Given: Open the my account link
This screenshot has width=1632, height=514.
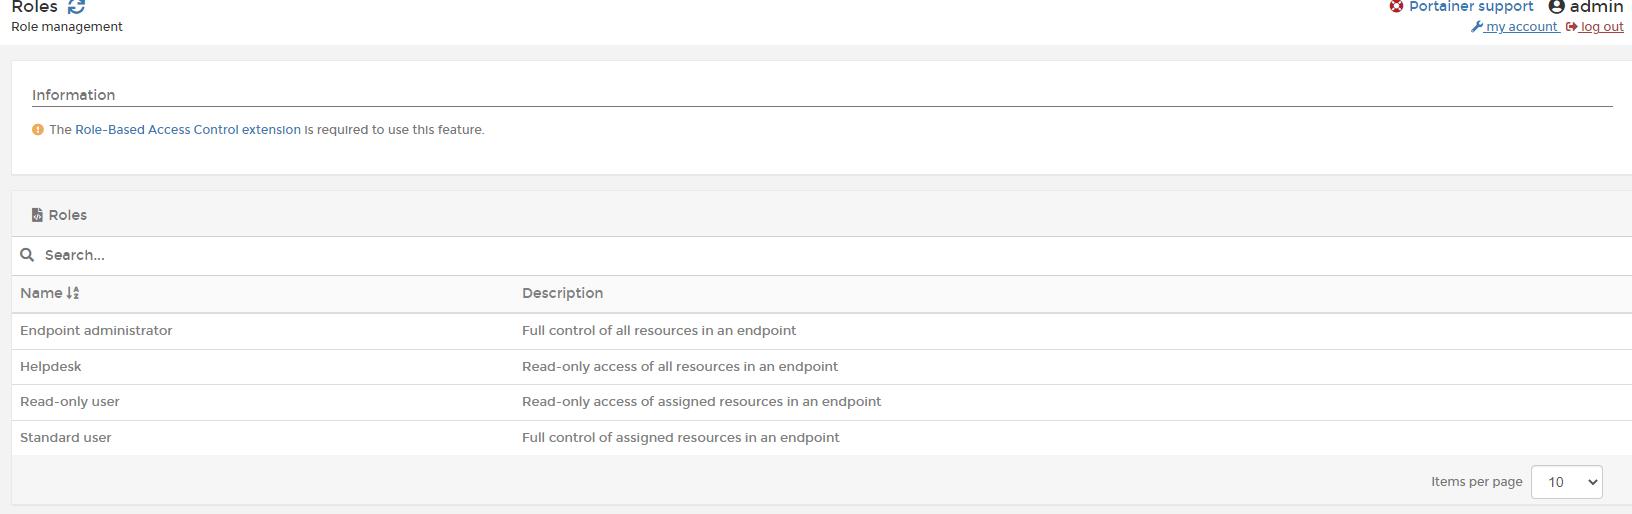Looking at the screenshot, I should 1521,27.
